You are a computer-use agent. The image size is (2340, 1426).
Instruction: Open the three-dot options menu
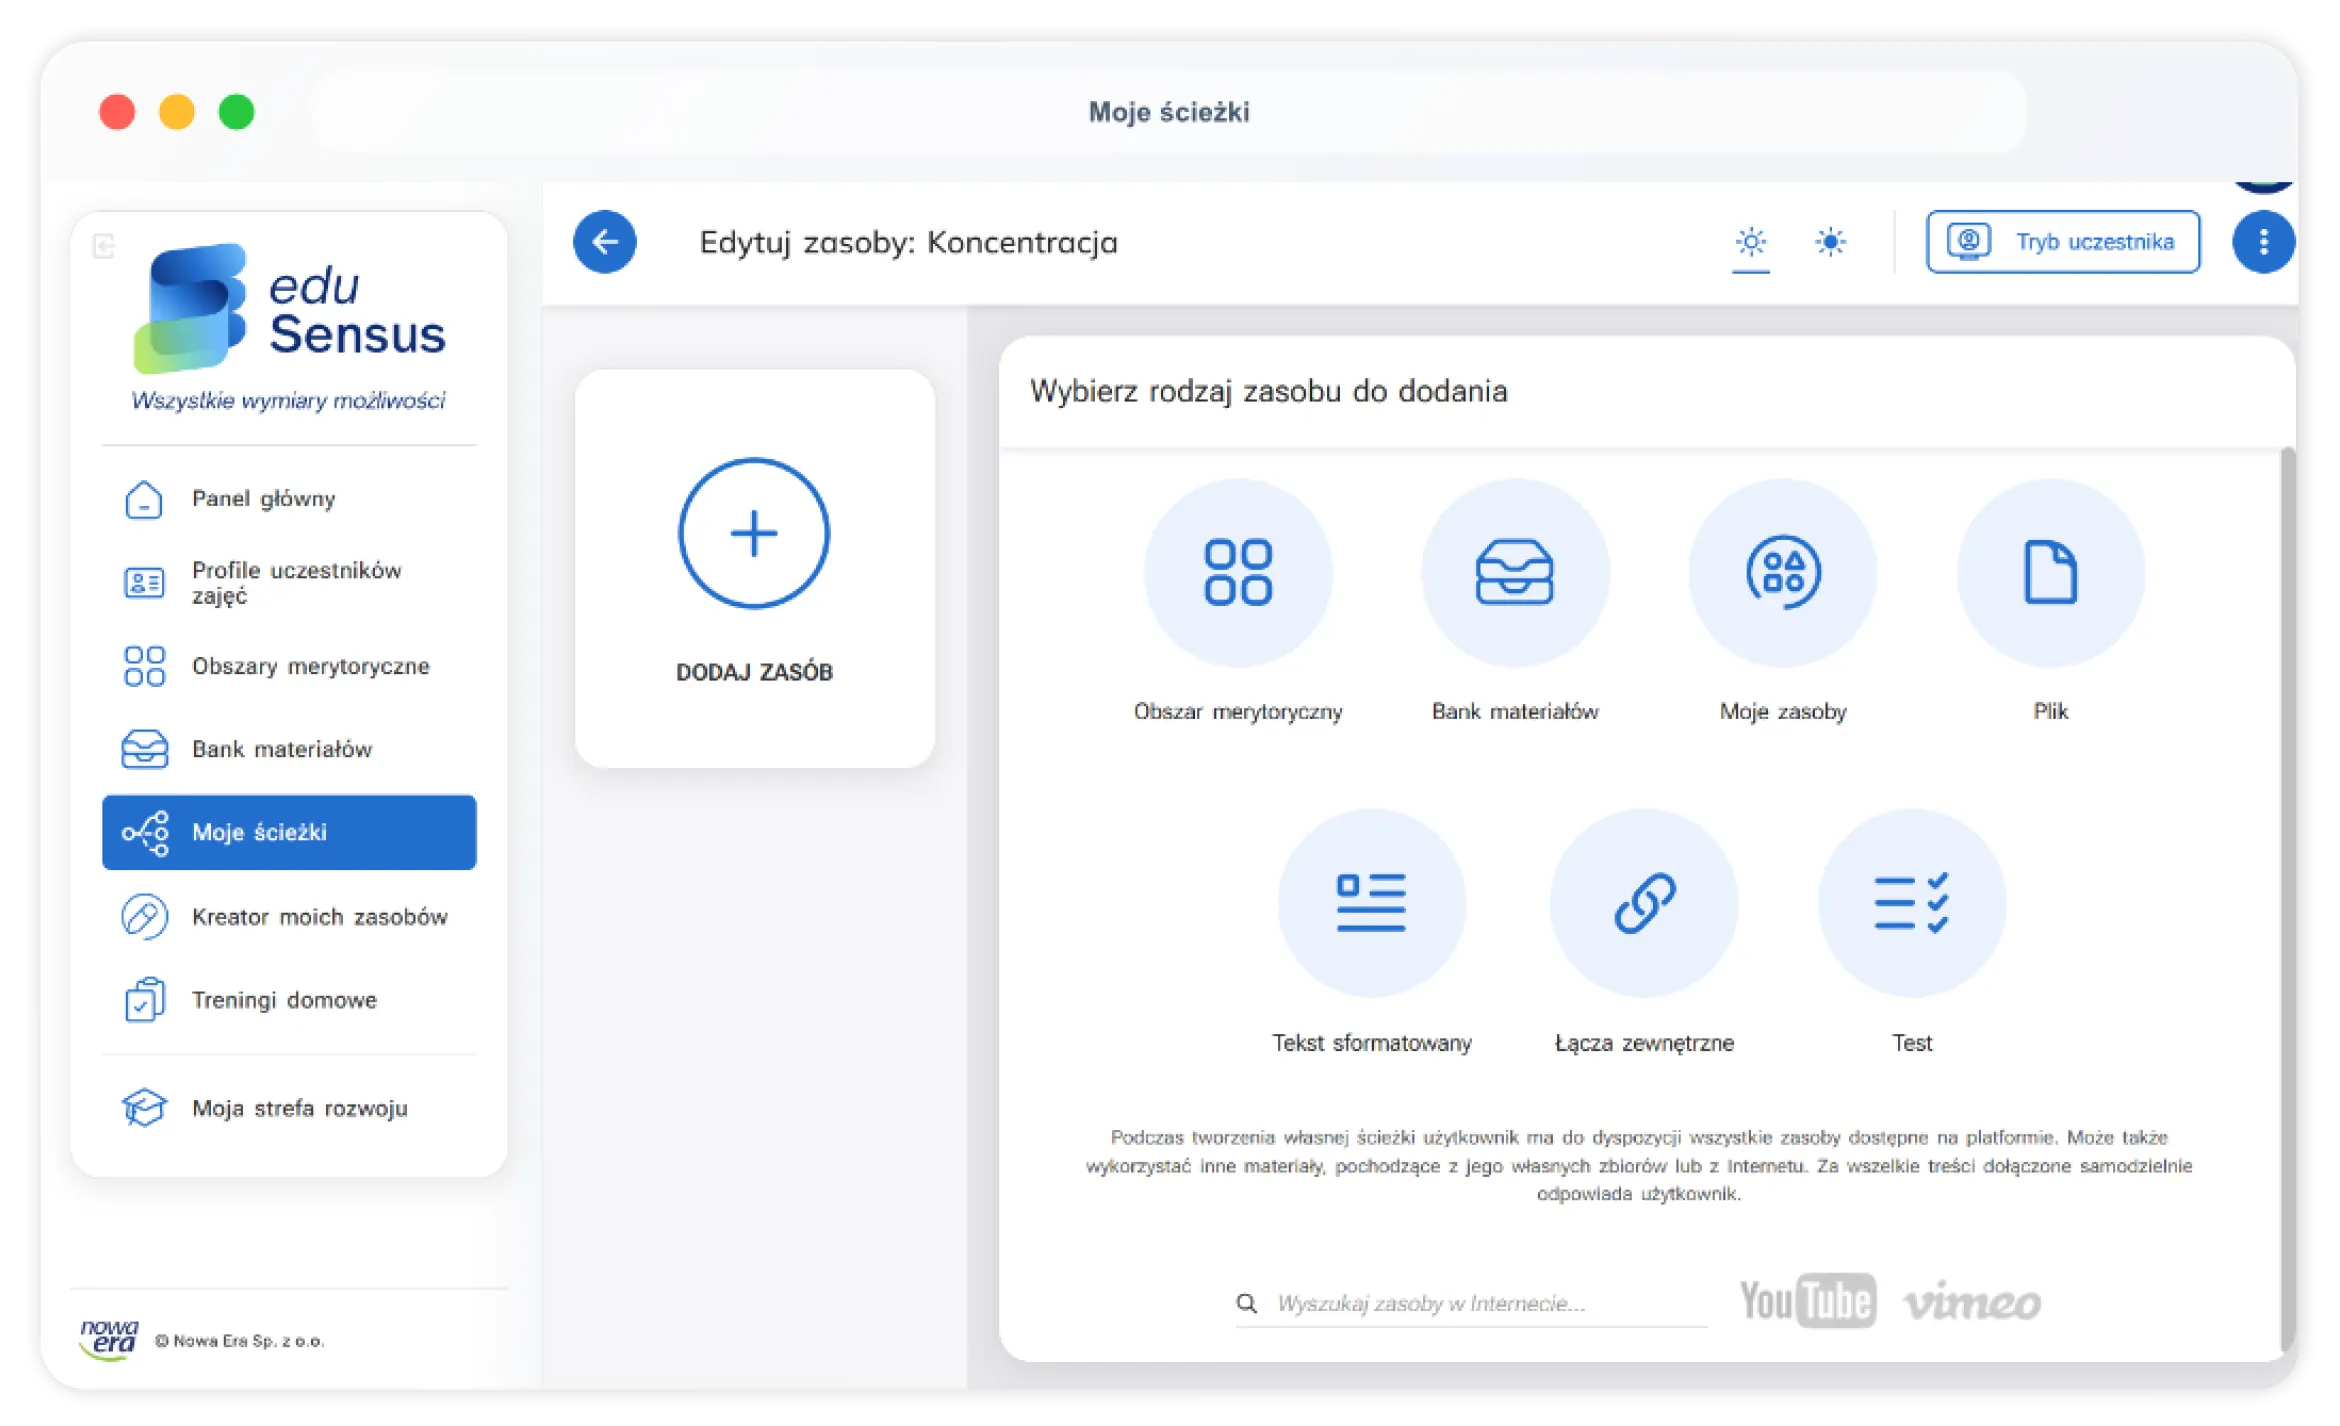click(2263, 242)
